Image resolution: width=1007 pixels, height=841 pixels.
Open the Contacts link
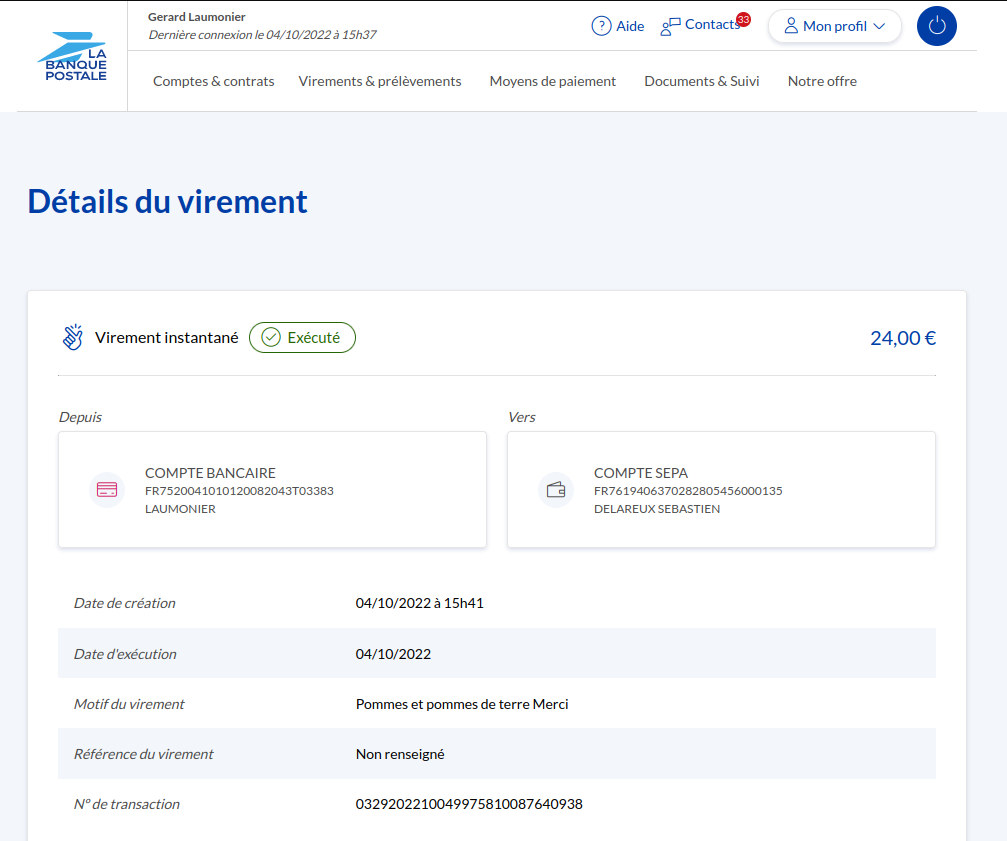[711, 25]
